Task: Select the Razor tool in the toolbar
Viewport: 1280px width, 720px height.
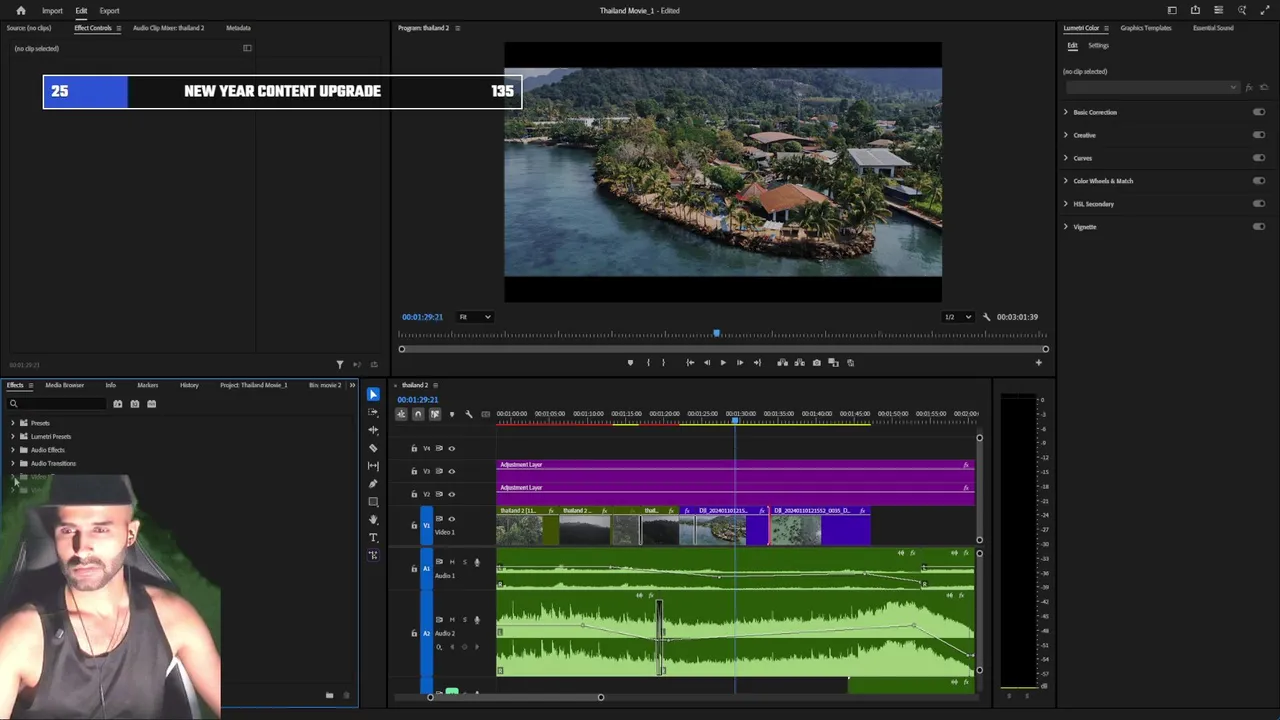Action: tap(373, 448)
